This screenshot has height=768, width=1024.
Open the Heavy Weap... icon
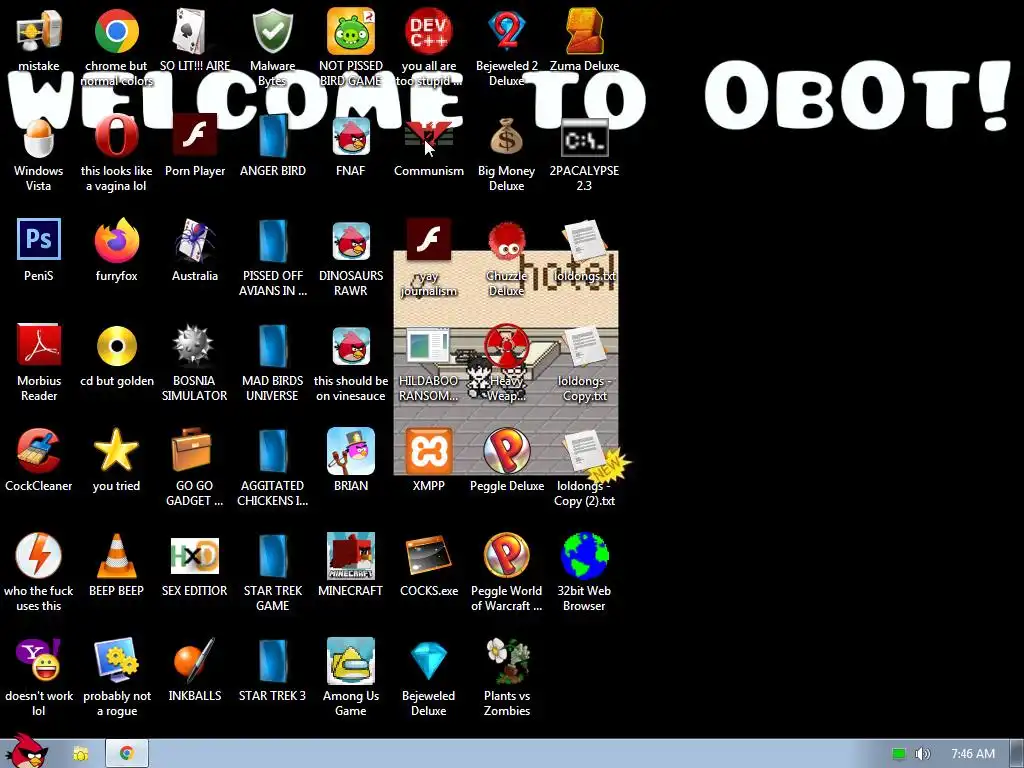coord(507,346)
